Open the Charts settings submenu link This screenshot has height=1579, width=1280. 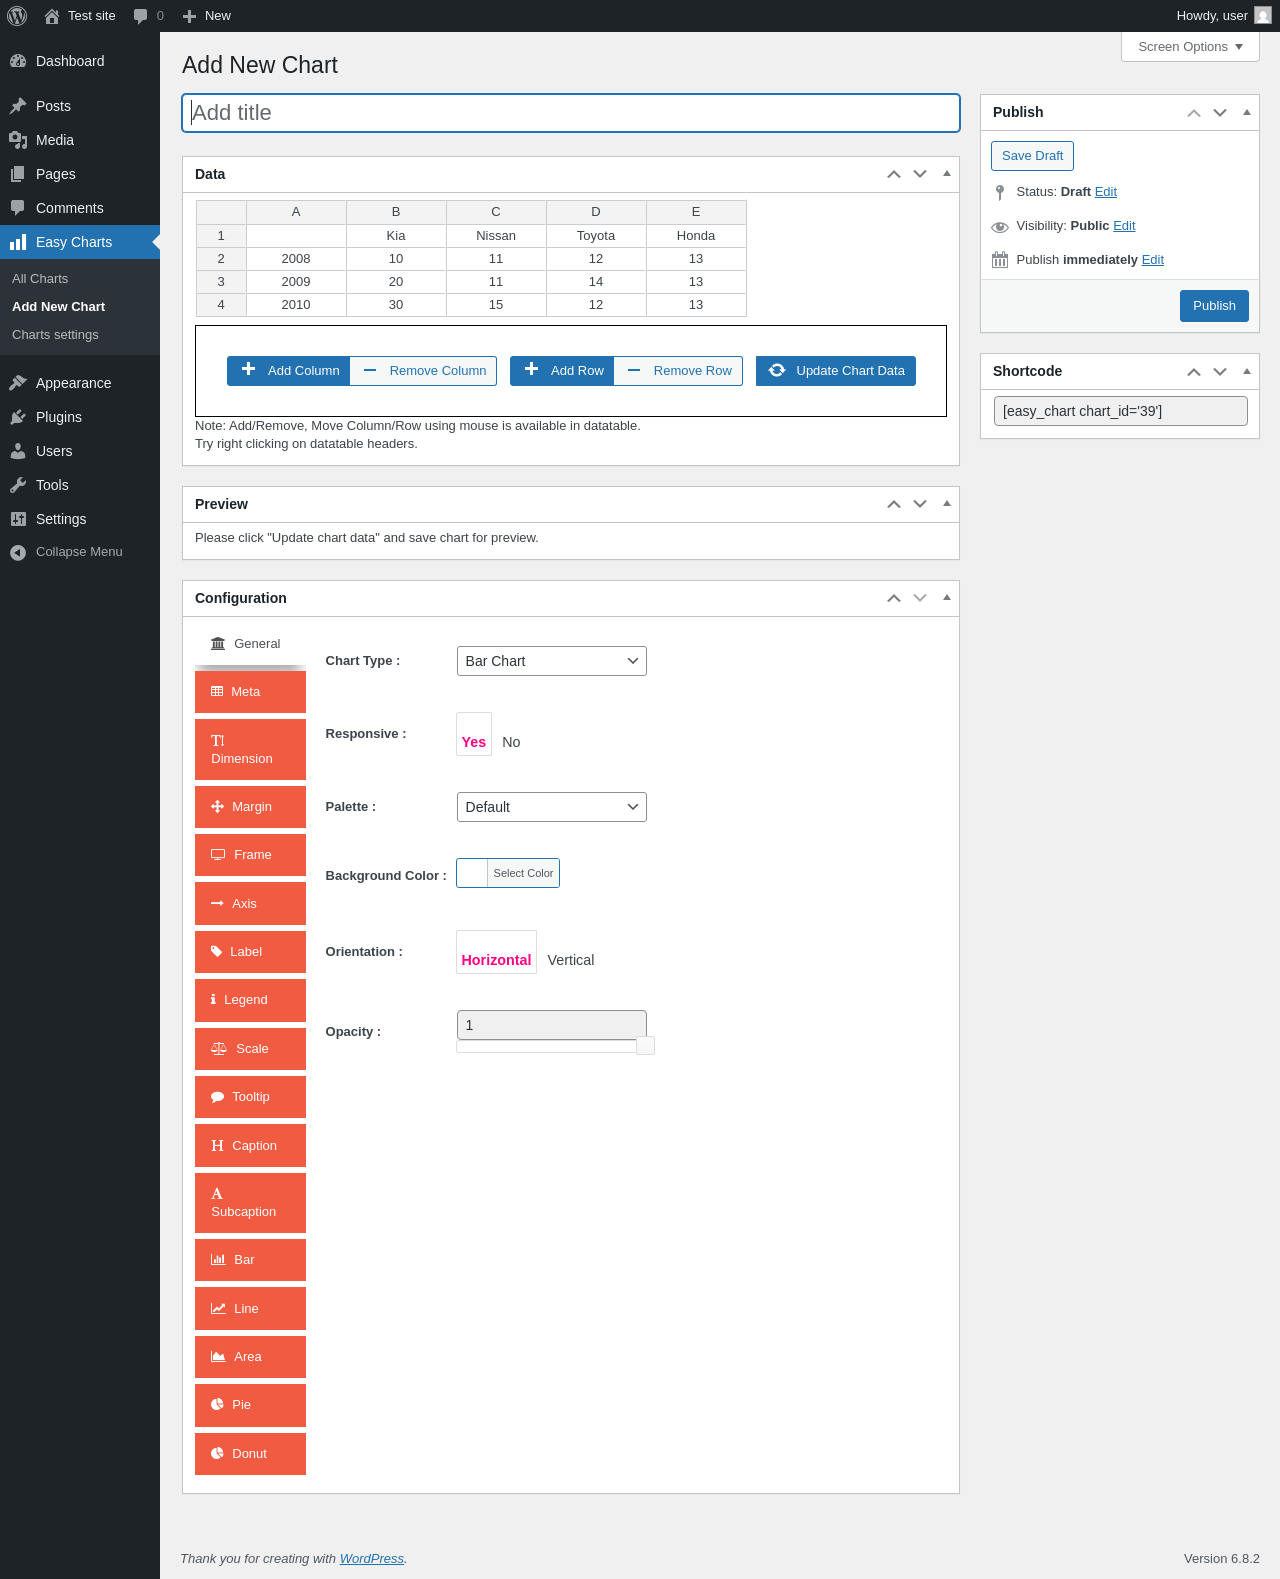(x=55, y=335)
